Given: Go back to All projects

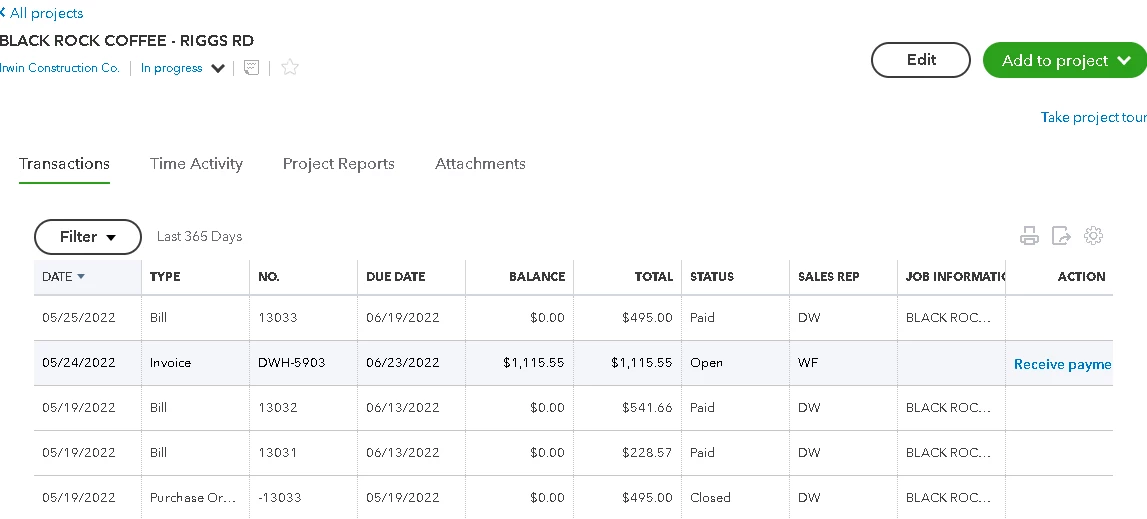Looking at the screenshot, I should 42,13.
